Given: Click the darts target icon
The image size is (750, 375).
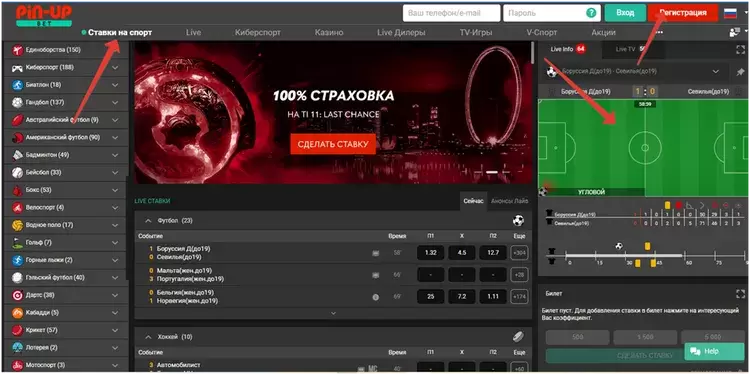Looking at the screenshot, I should coord(17,296).
